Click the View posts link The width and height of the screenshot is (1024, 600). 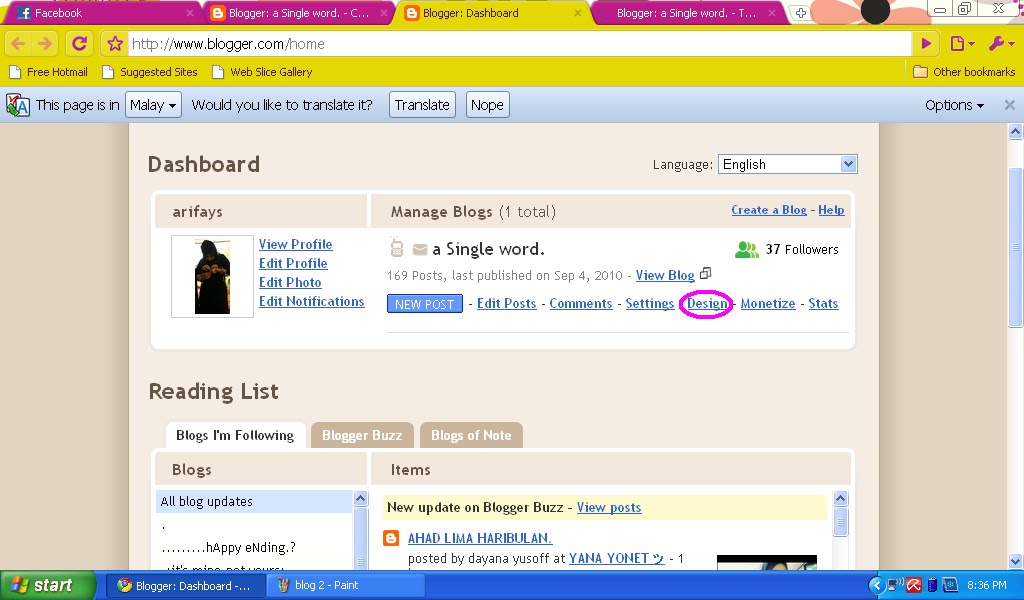tap(609, 507)
